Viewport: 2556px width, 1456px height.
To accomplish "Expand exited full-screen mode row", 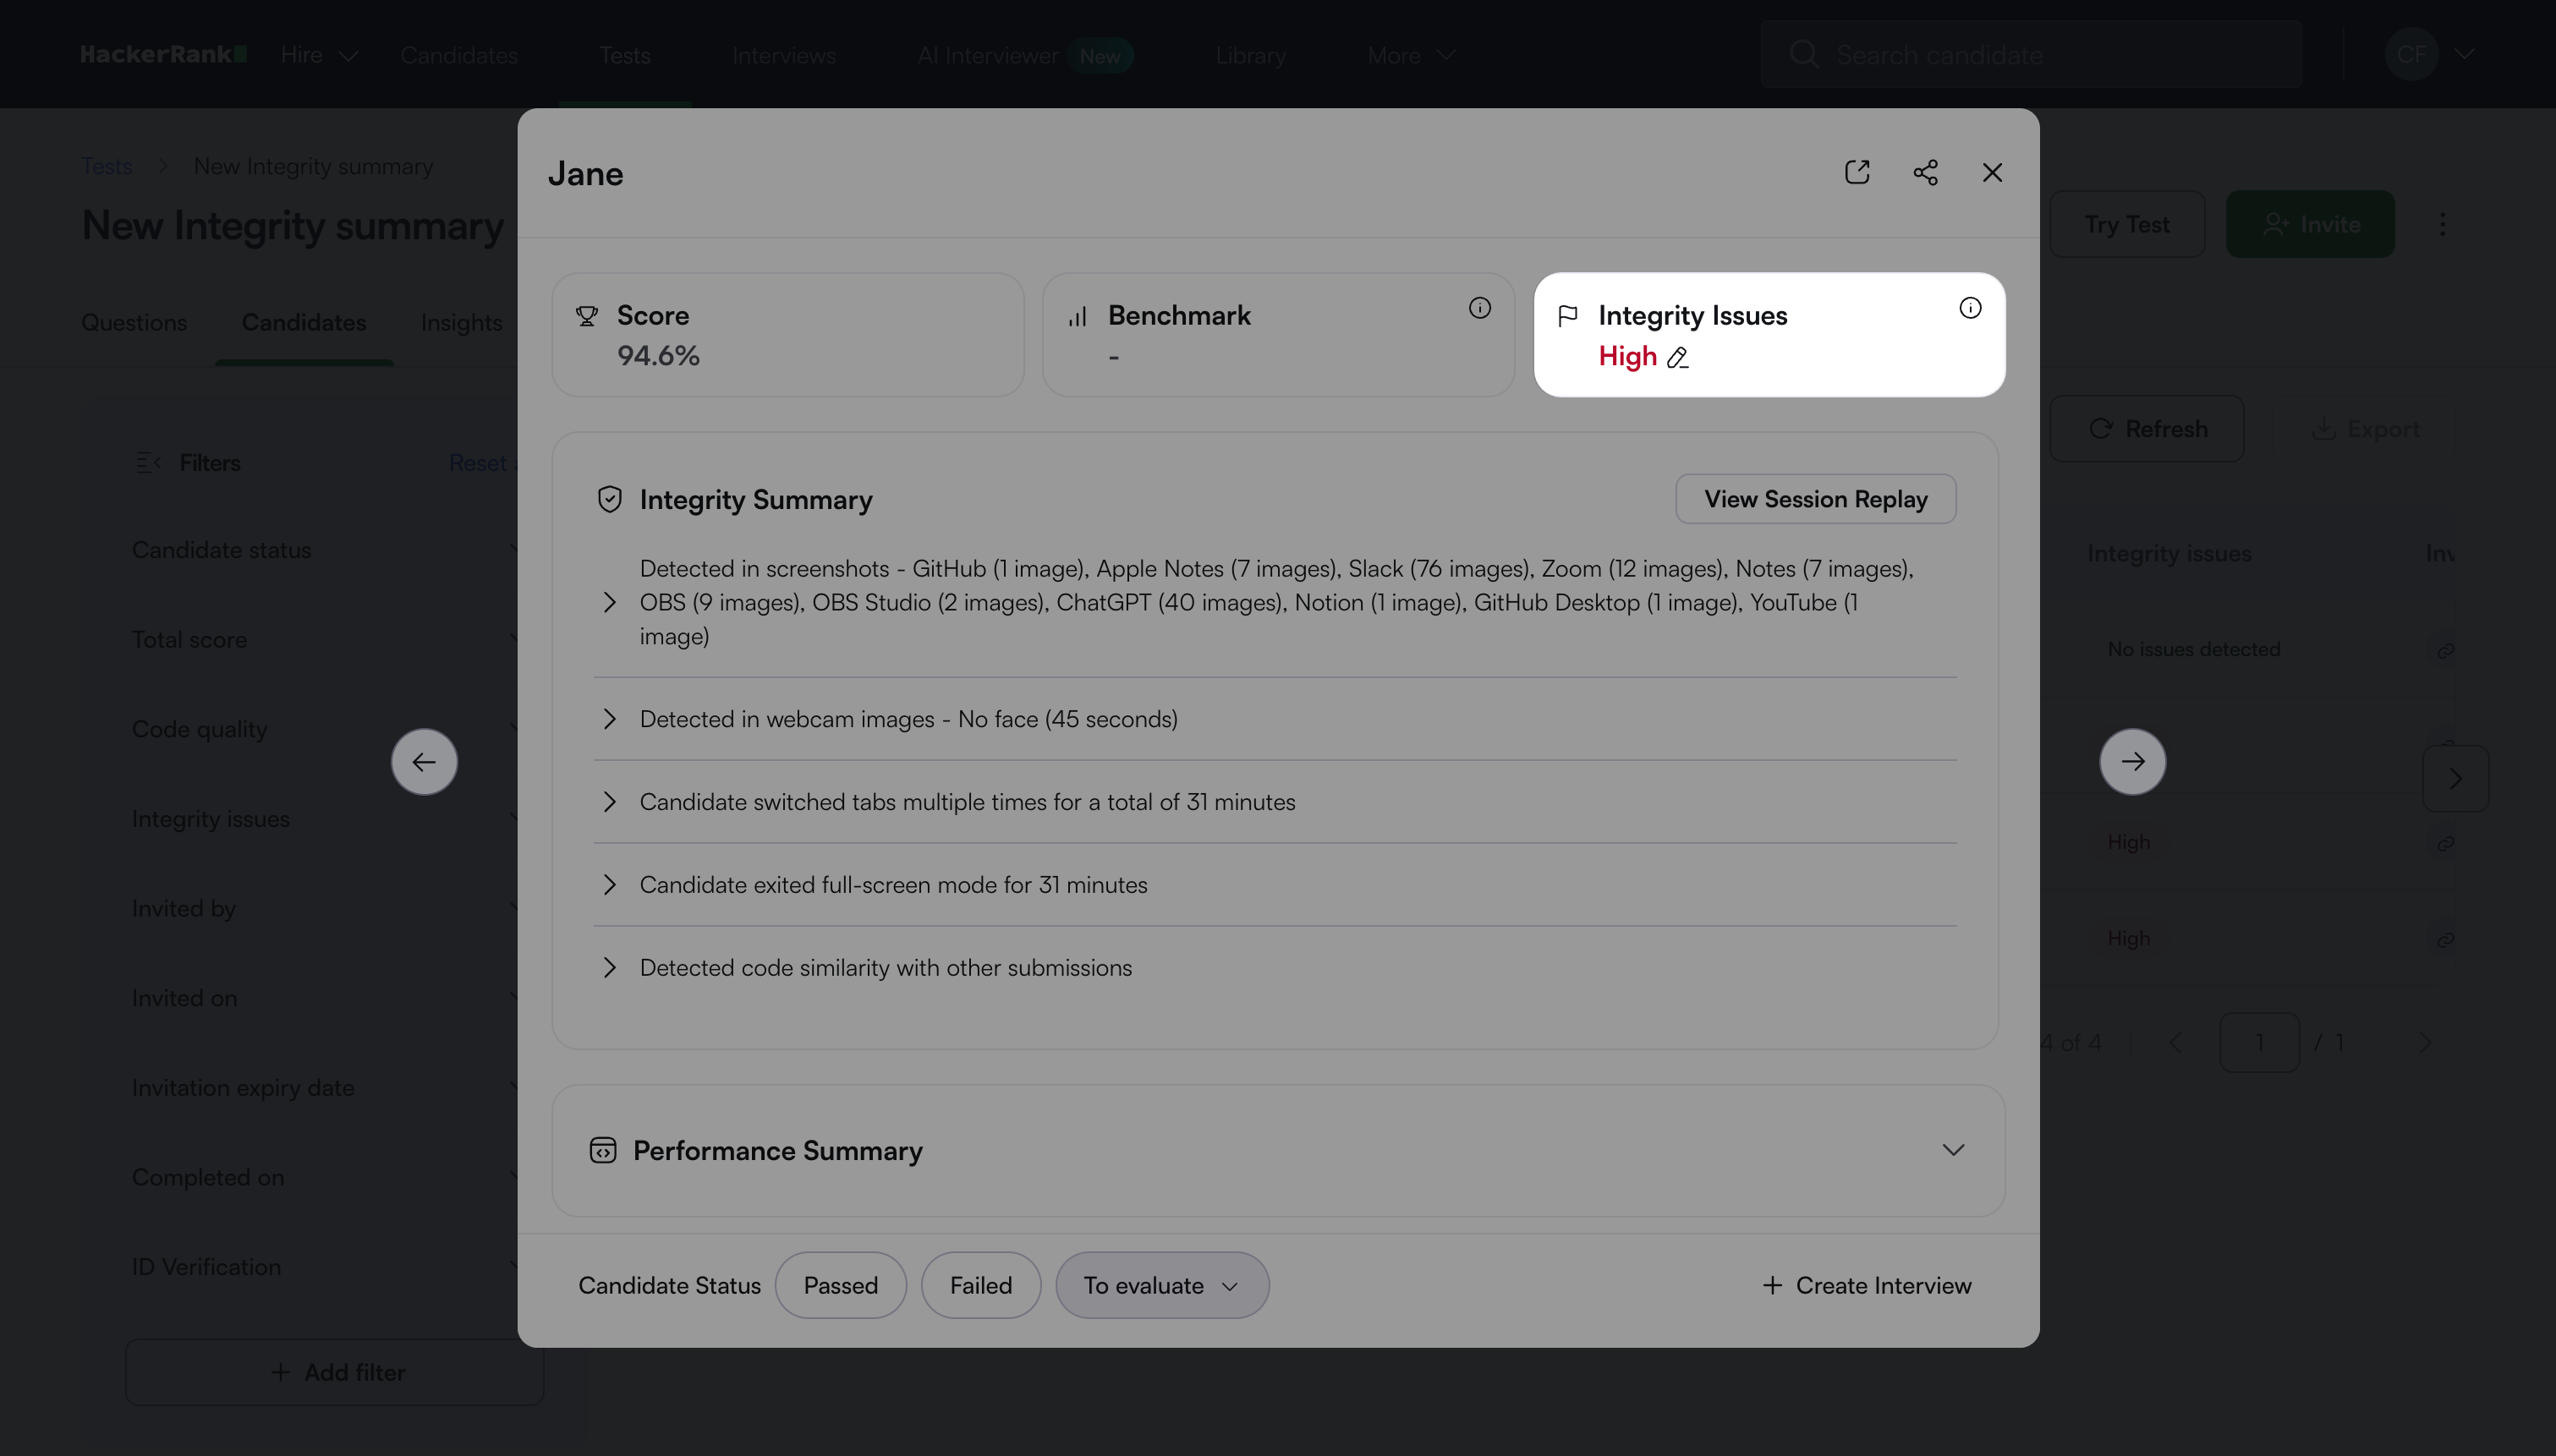I will click(610, 885).
